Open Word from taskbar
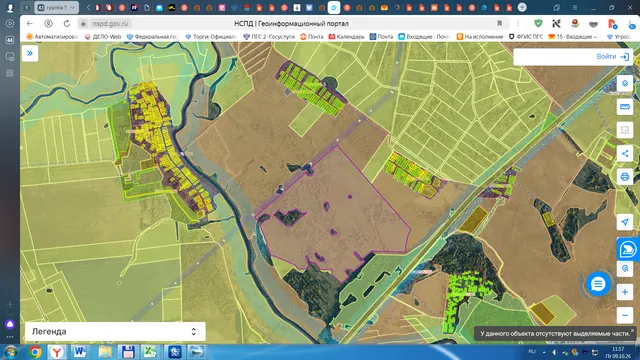The image size is (640, 360). [x=80, y=352]
